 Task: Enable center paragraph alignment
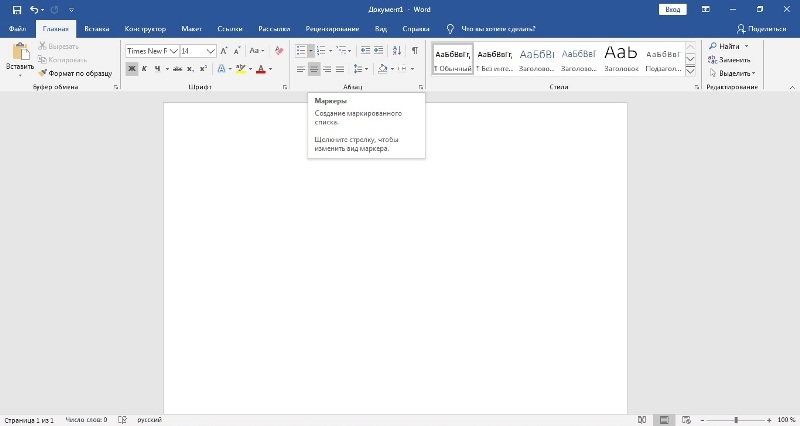pyautogui.click(x=314, y=69)
